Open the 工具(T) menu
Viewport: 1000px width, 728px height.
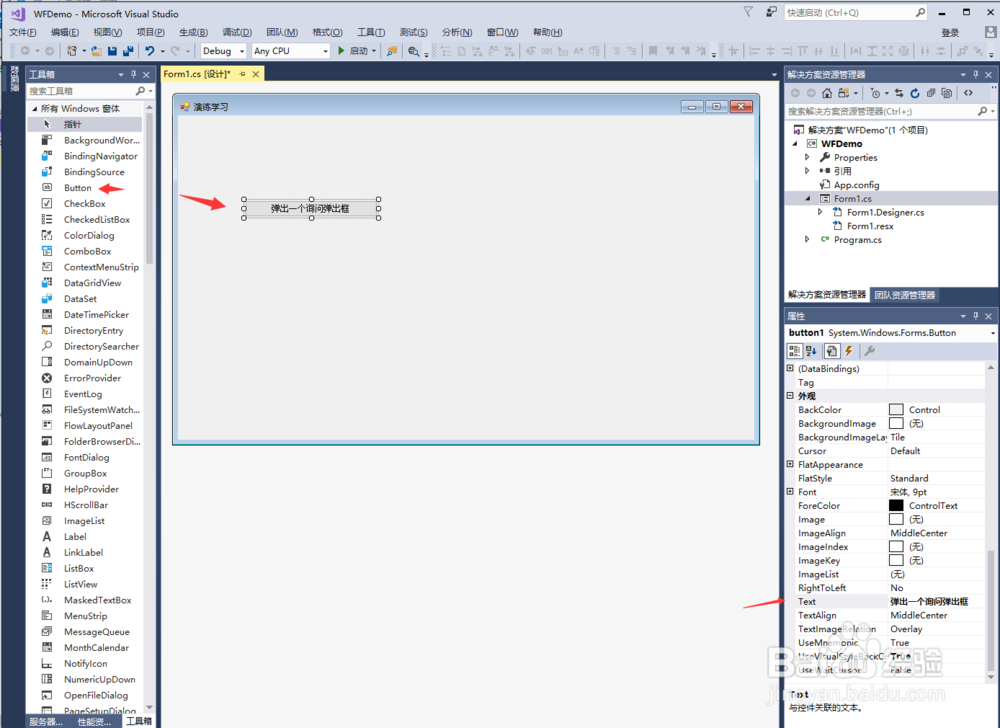click(371, 33)
